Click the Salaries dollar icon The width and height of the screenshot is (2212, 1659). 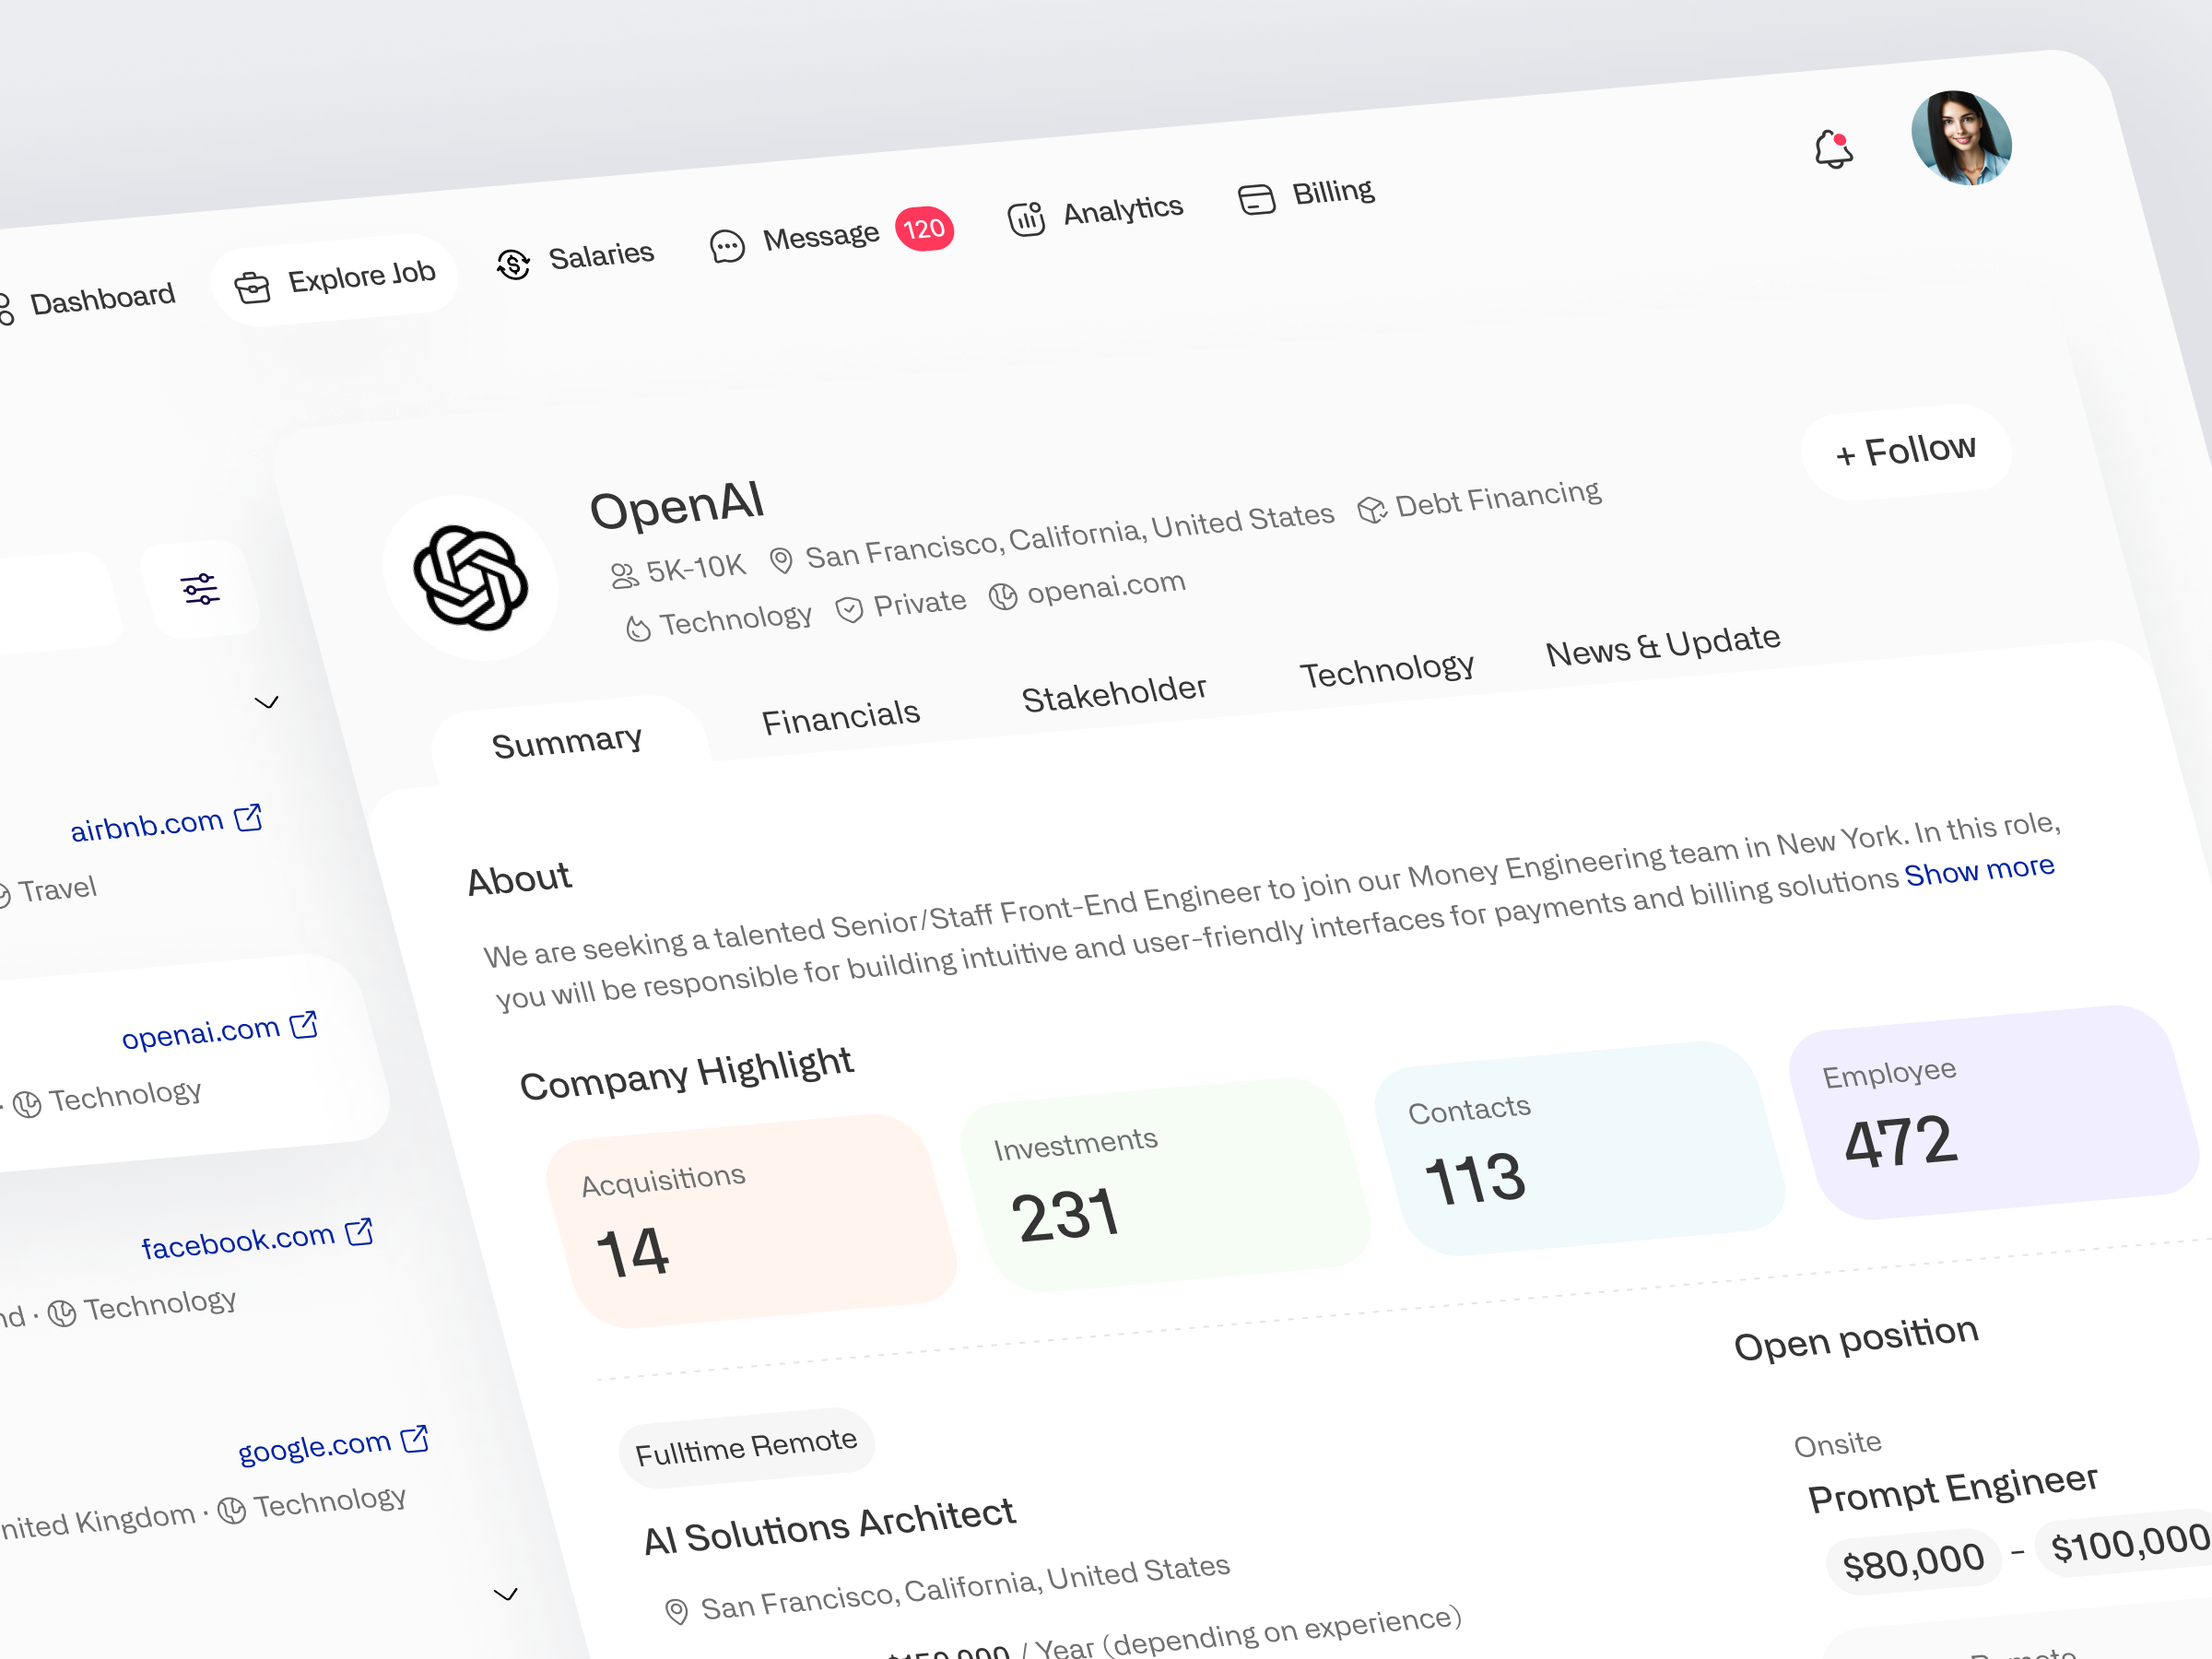point(512,262)
